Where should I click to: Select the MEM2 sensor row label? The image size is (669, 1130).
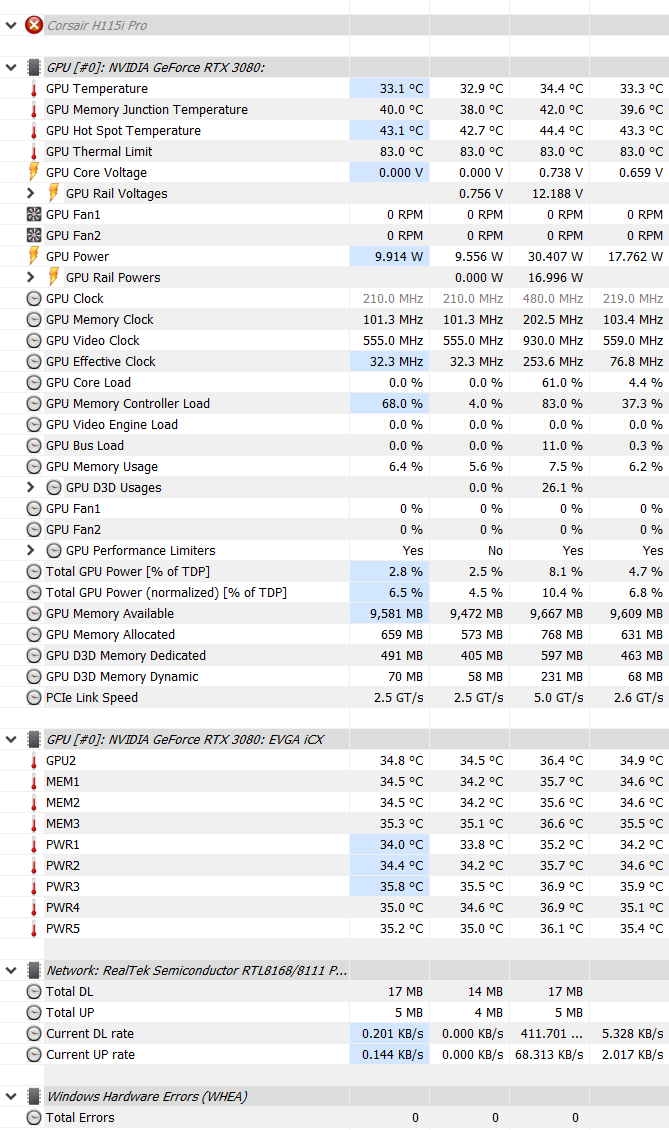[x=63, y=802]
